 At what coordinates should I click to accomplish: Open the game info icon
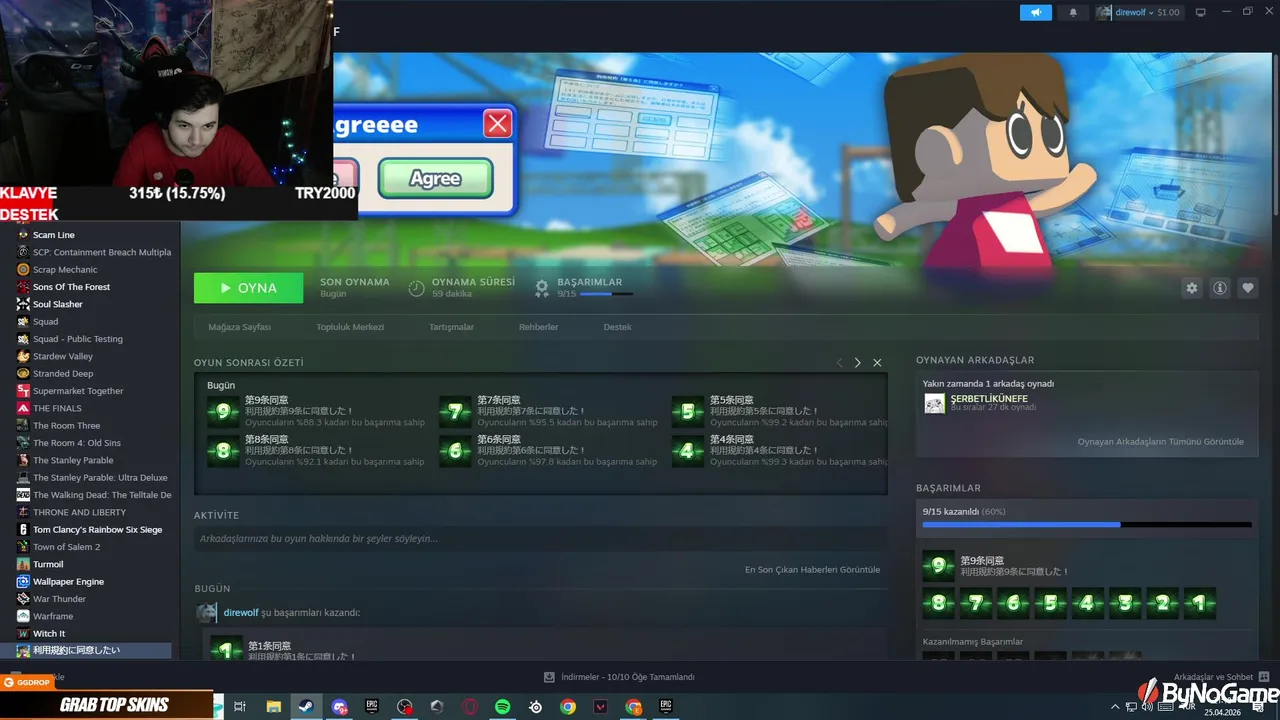click(x=1220, y=288)
